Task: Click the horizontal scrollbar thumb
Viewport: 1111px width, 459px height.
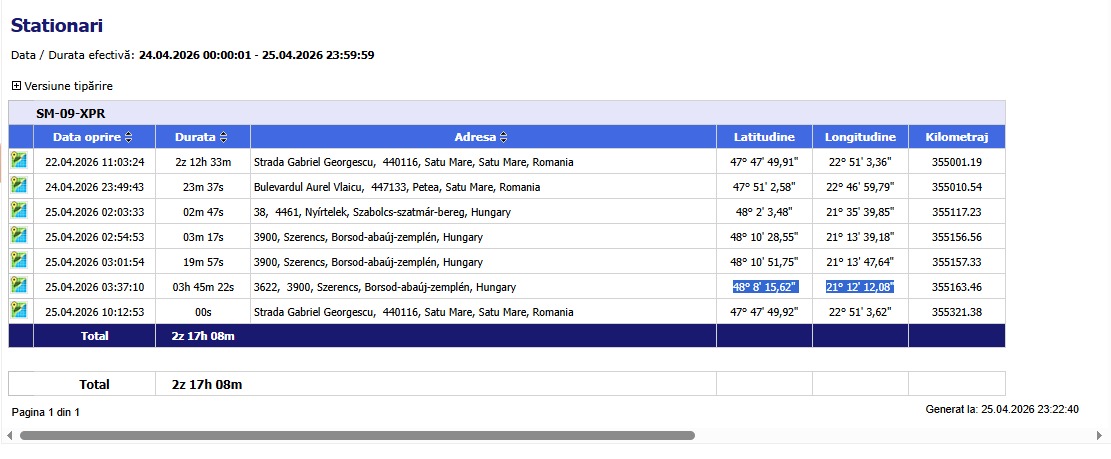Action: (357, 436)
